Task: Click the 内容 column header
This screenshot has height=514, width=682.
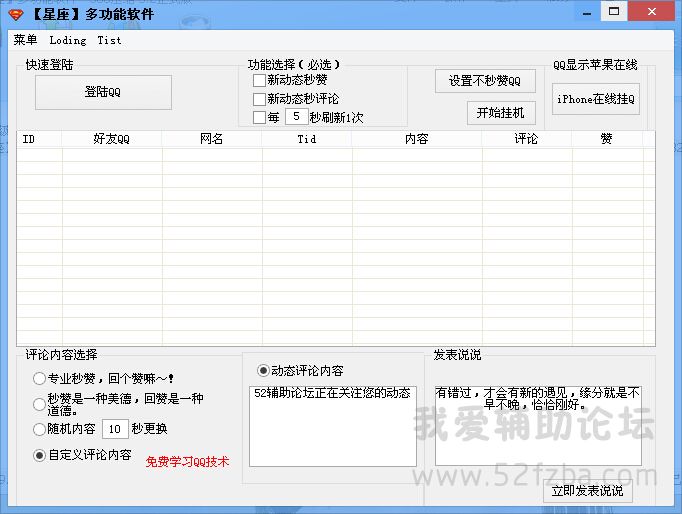Action: click(417, 139)
